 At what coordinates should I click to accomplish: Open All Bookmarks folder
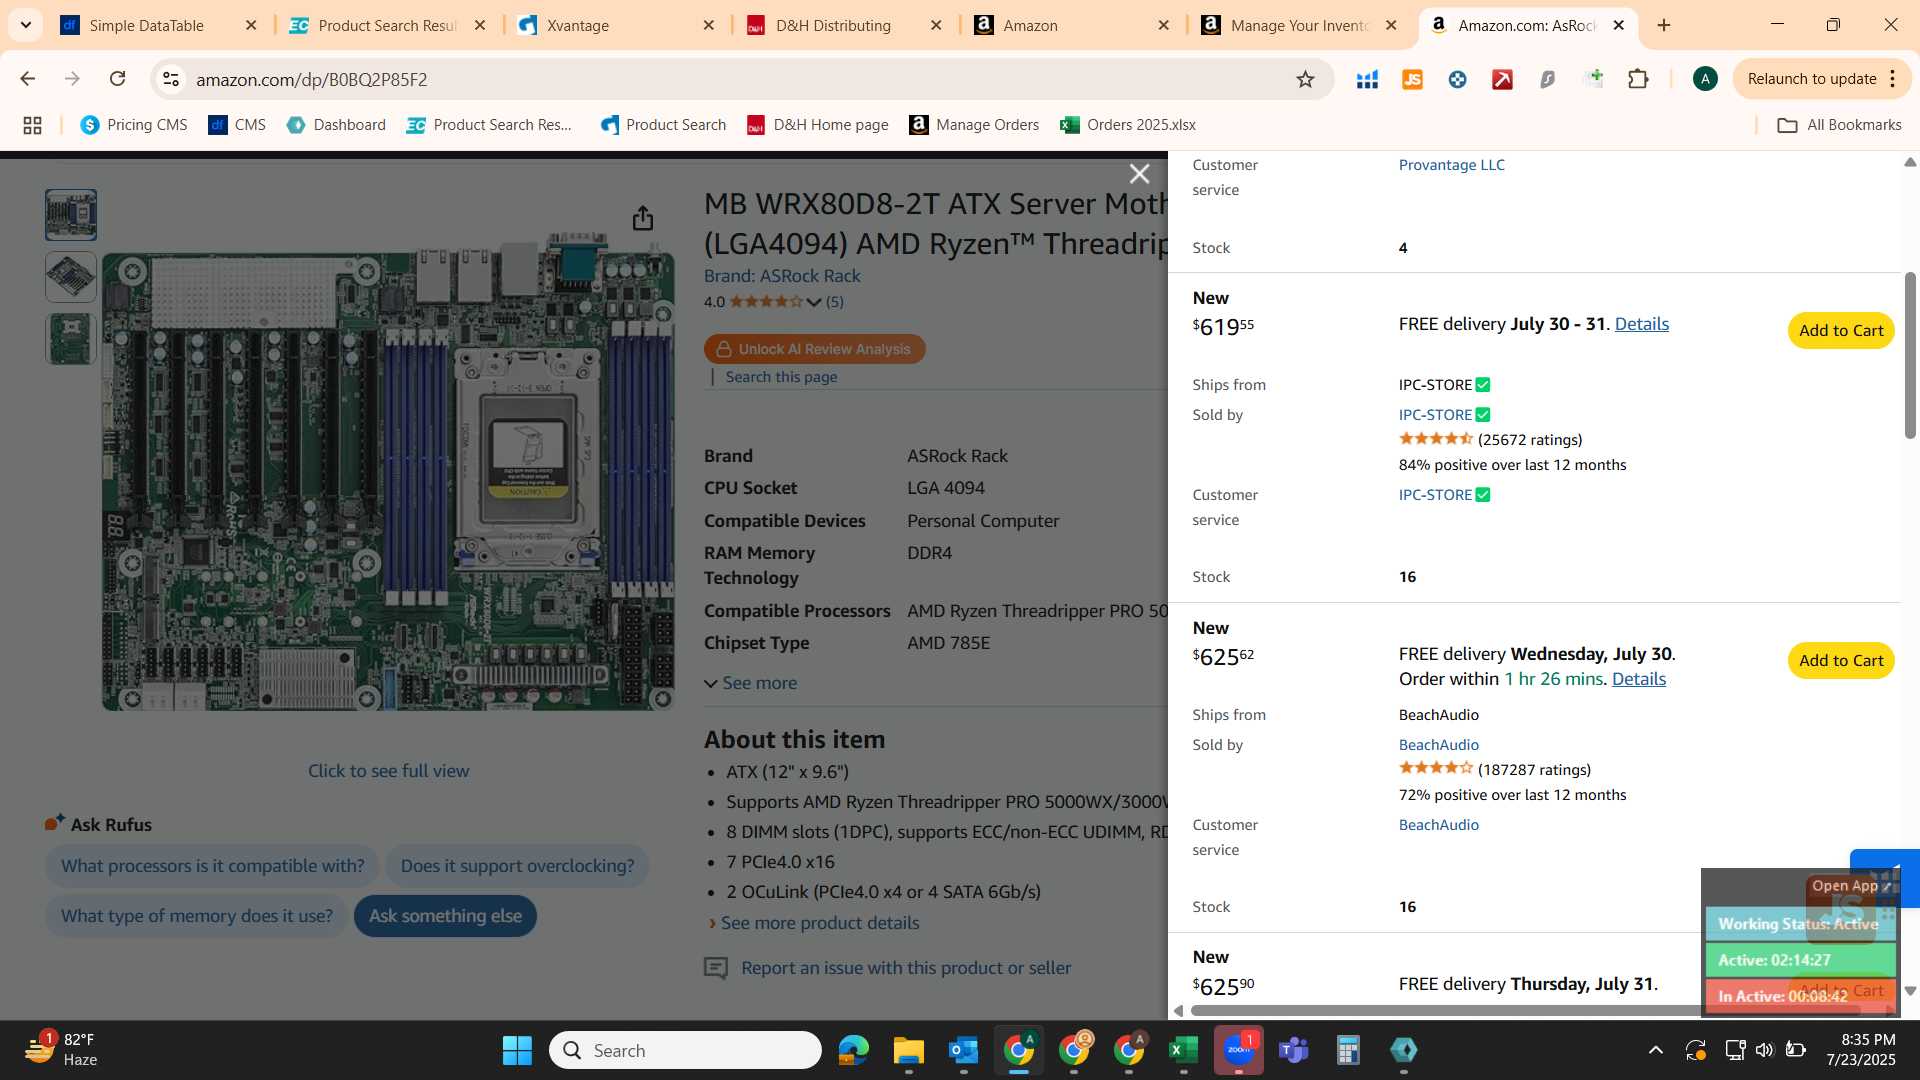[x=1839, y=125]
